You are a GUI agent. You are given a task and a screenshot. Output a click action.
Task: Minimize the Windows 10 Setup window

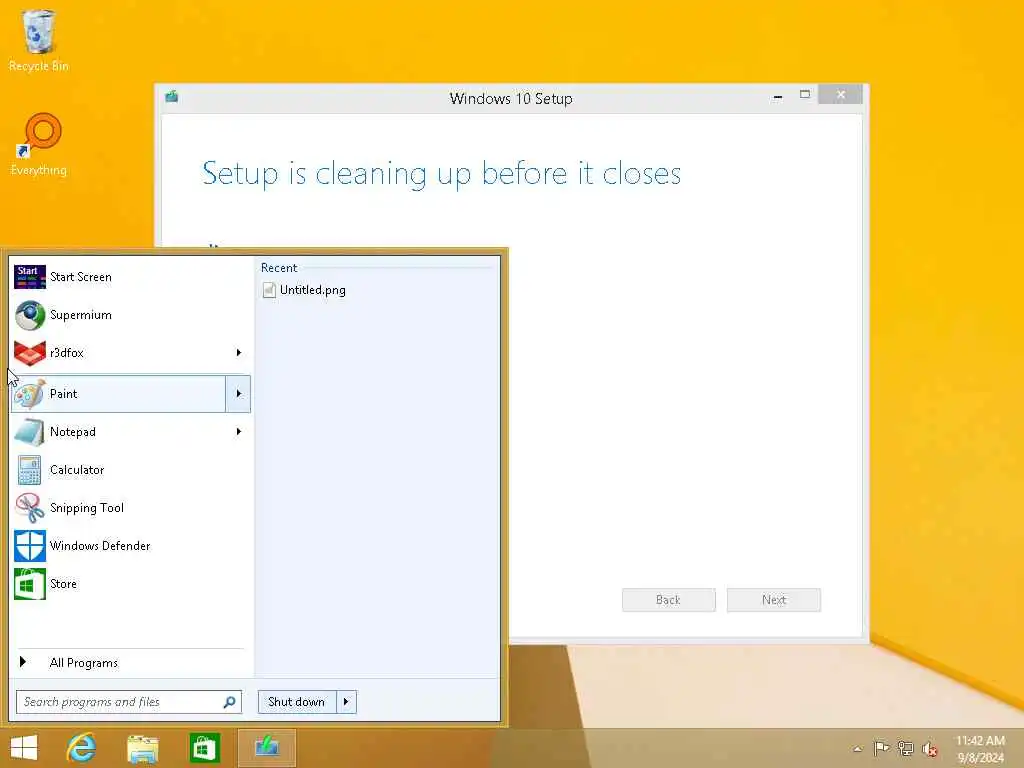tap(778, 96)
